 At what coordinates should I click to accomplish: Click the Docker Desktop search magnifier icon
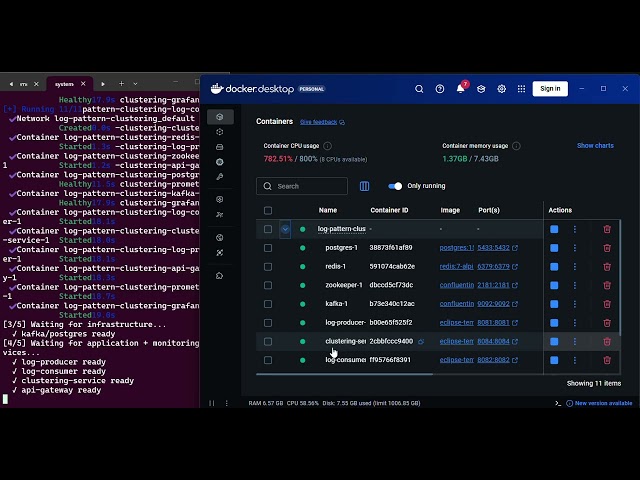coord(419,89)
